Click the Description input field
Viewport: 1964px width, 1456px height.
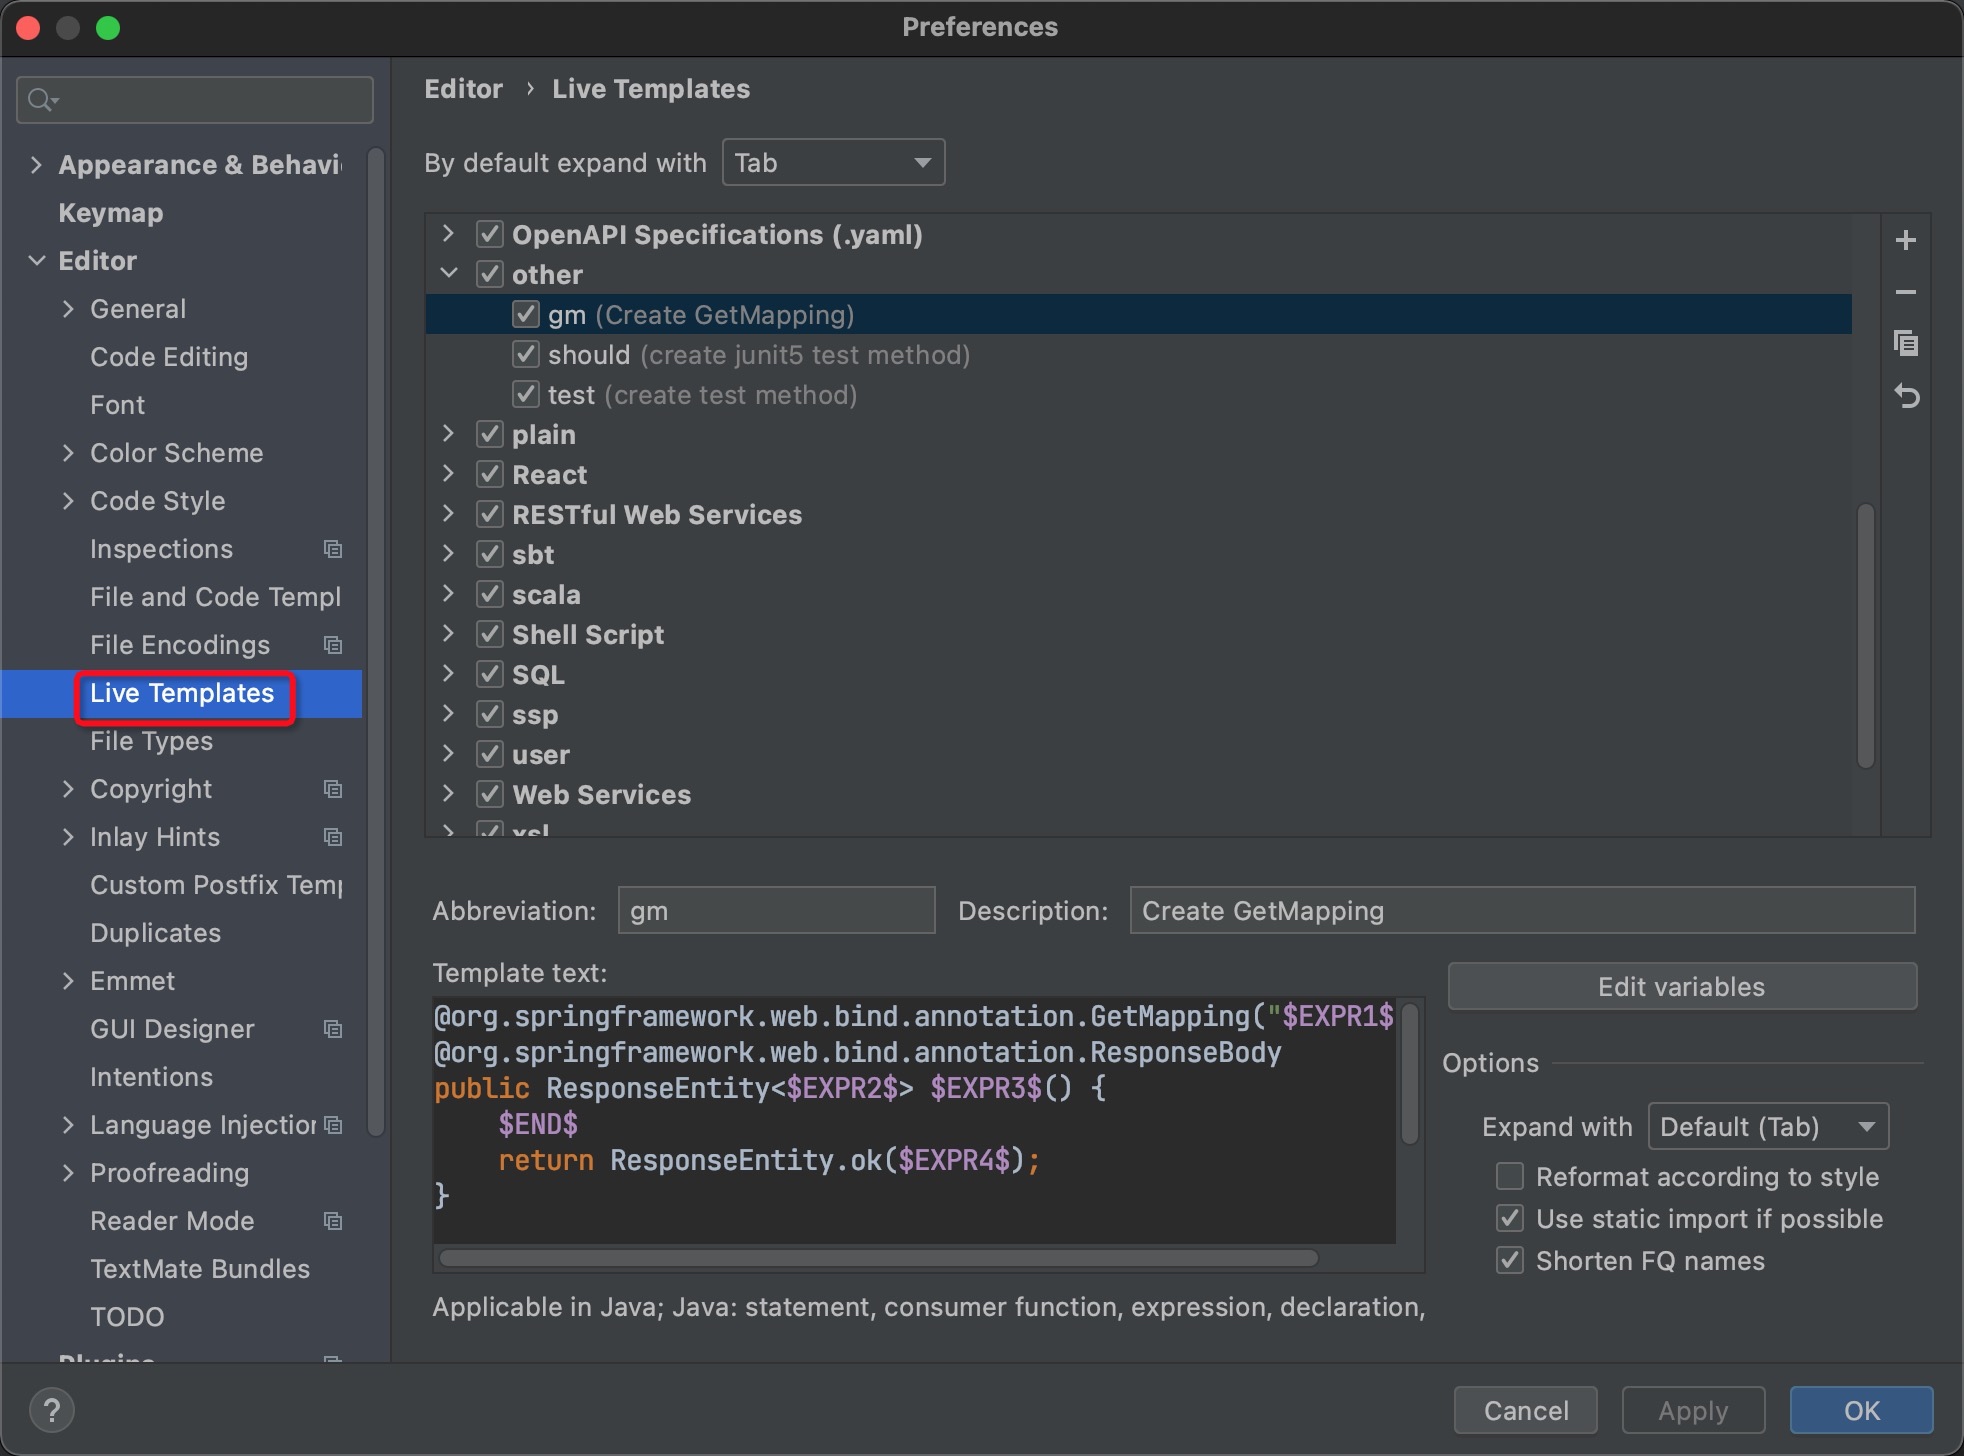[x=1522, y=910]
